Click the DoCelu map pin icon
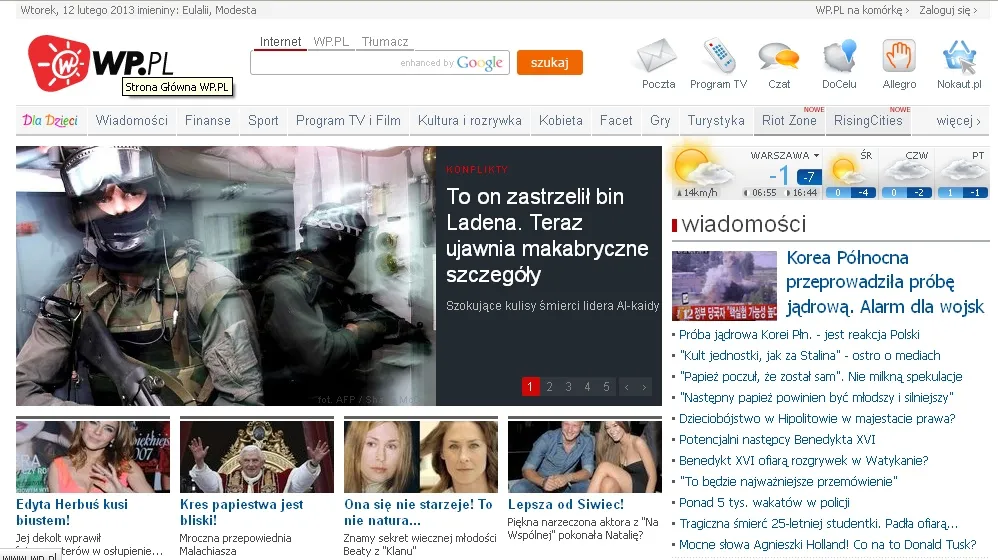 click(840, 56)
